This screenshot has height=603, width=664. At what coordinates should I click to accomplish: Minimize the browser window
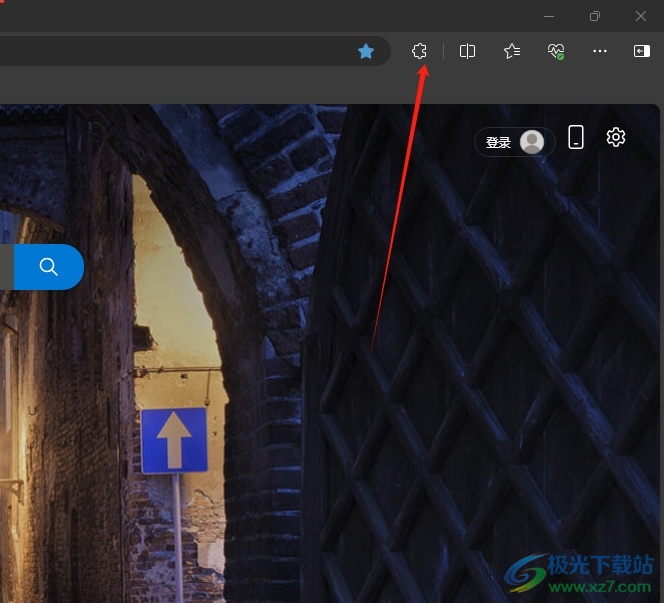[549, 17]
